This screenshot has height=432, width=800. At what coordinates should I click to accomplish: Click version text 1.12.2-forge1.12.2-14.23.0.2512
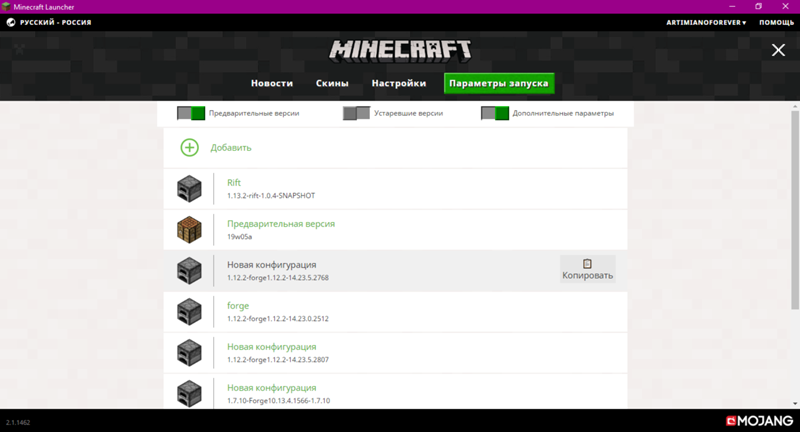(x=278, y=319)
